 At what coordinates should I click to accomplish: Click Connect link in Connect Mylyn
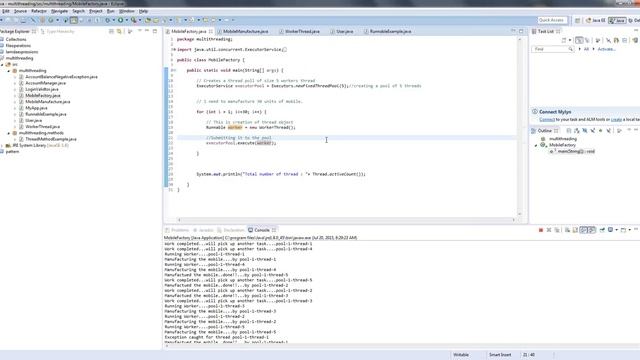(x=547, y=120)
